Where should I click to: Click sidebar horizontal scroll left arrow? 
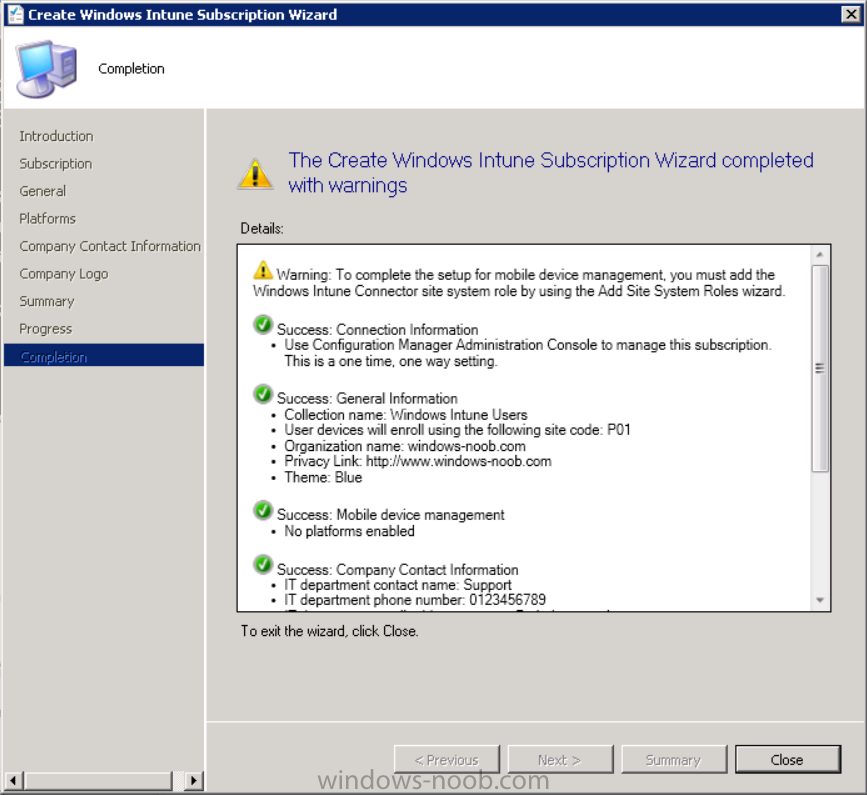point(13,781)
